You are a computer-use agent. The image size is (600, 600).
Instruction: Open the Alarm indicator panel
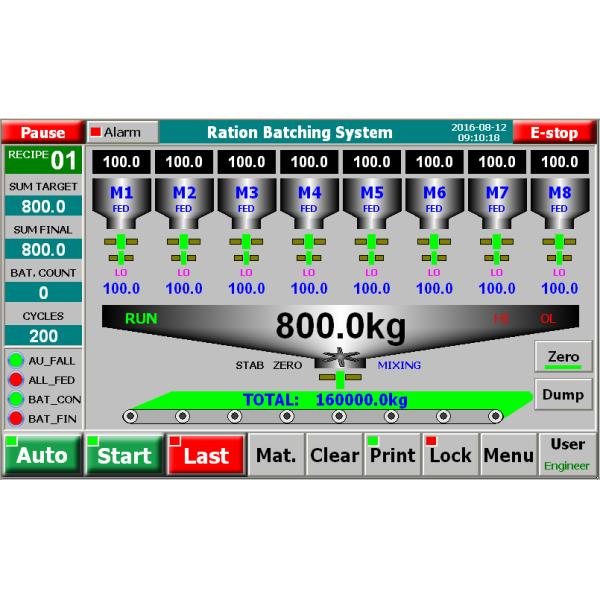click(x=122, y=132)
